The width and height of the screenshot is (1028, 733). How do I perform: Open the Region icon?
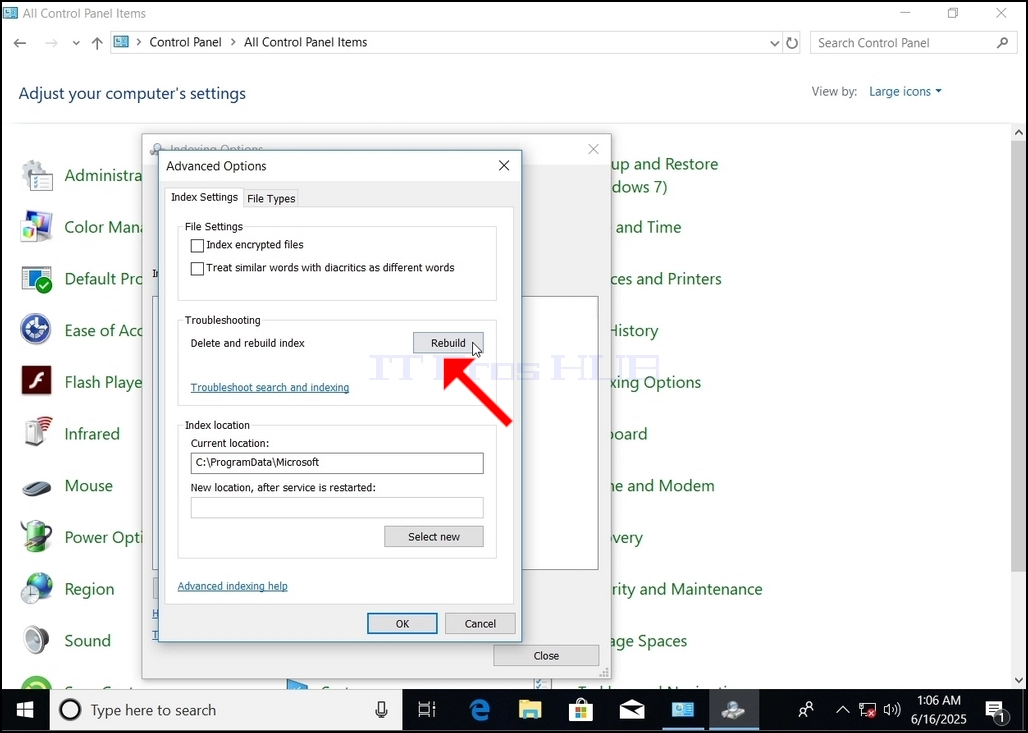37,589
